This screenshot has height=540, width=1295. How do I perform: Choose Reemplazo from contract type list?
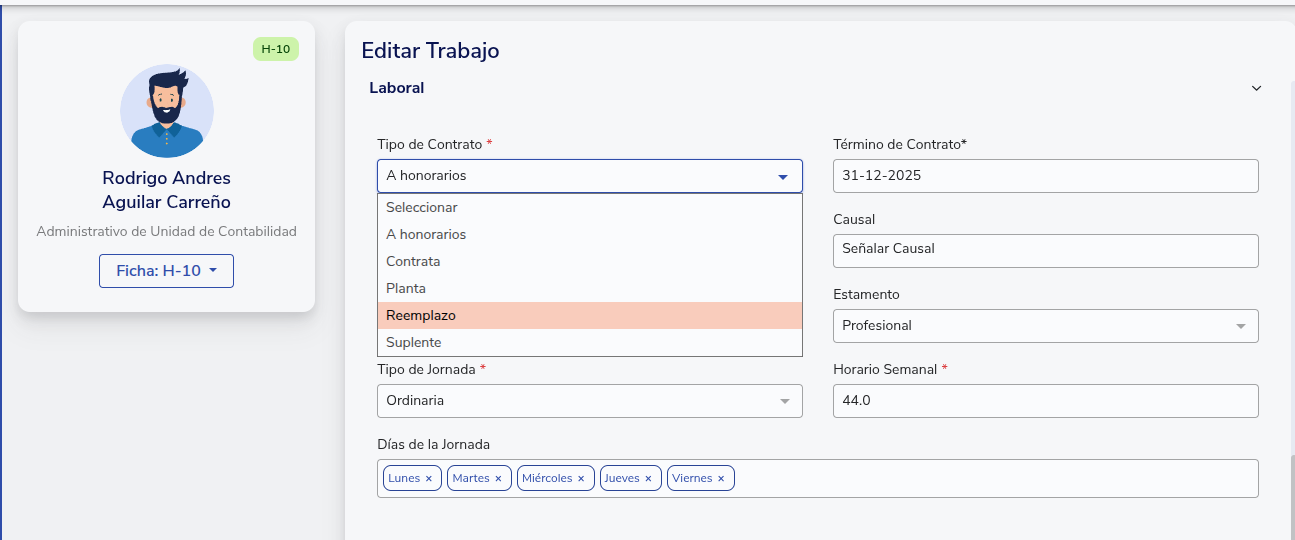pyautogui.click(x=589, y=315)
